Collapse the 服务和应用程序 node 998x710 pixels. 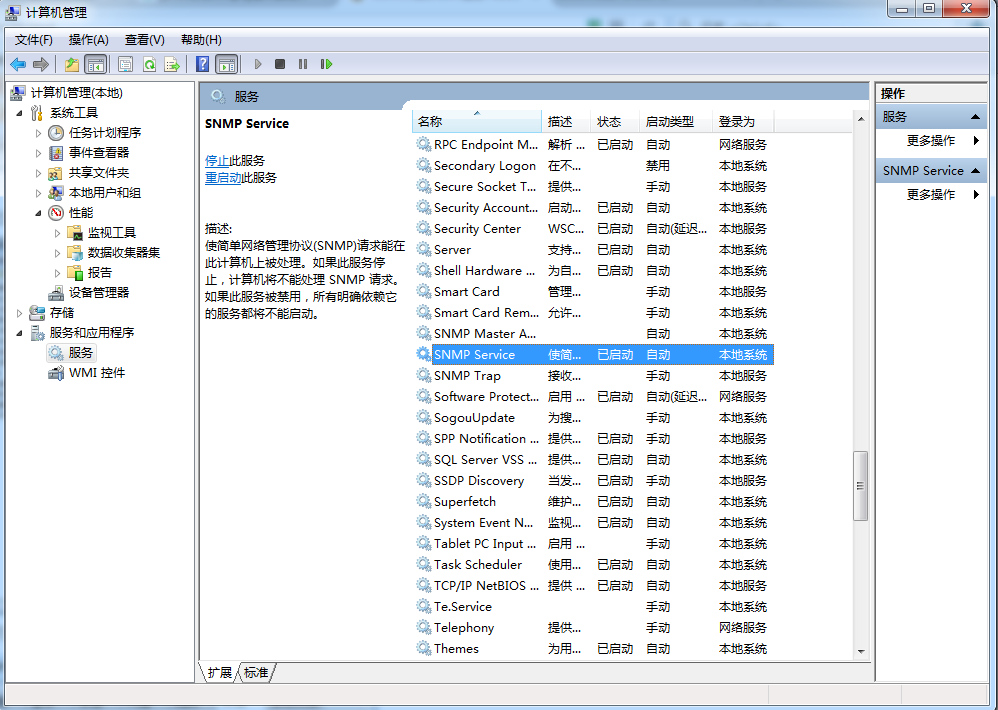point(19,333)
